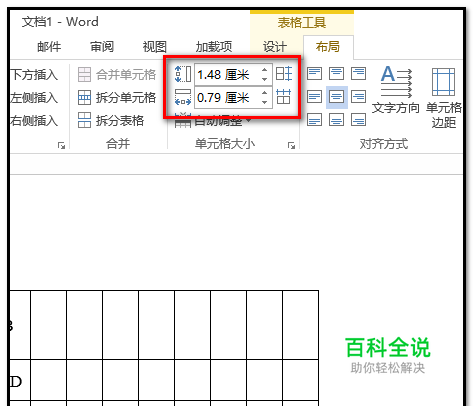Align cell text bottom center
Viewport: 473px width, 406px height.
[x=336, y=120]
